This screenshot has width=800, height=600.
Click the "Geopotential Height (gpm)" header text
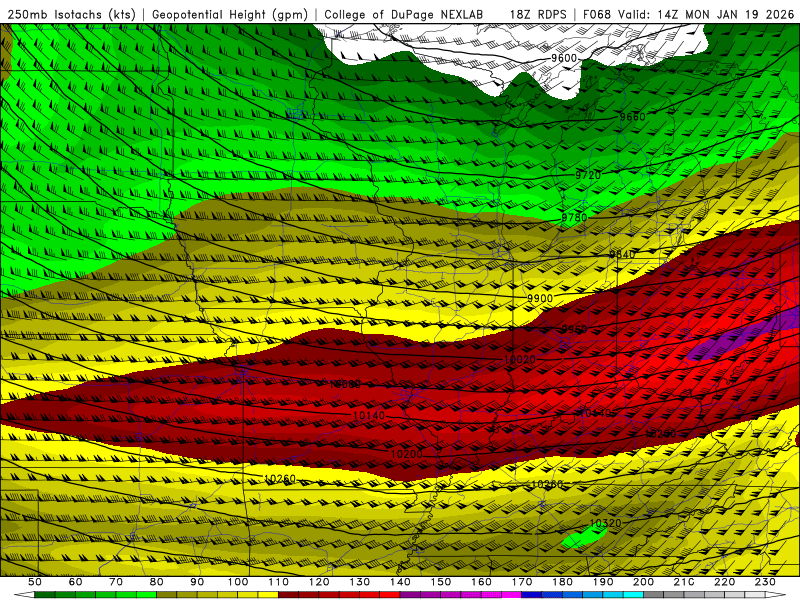coord(230,14)
